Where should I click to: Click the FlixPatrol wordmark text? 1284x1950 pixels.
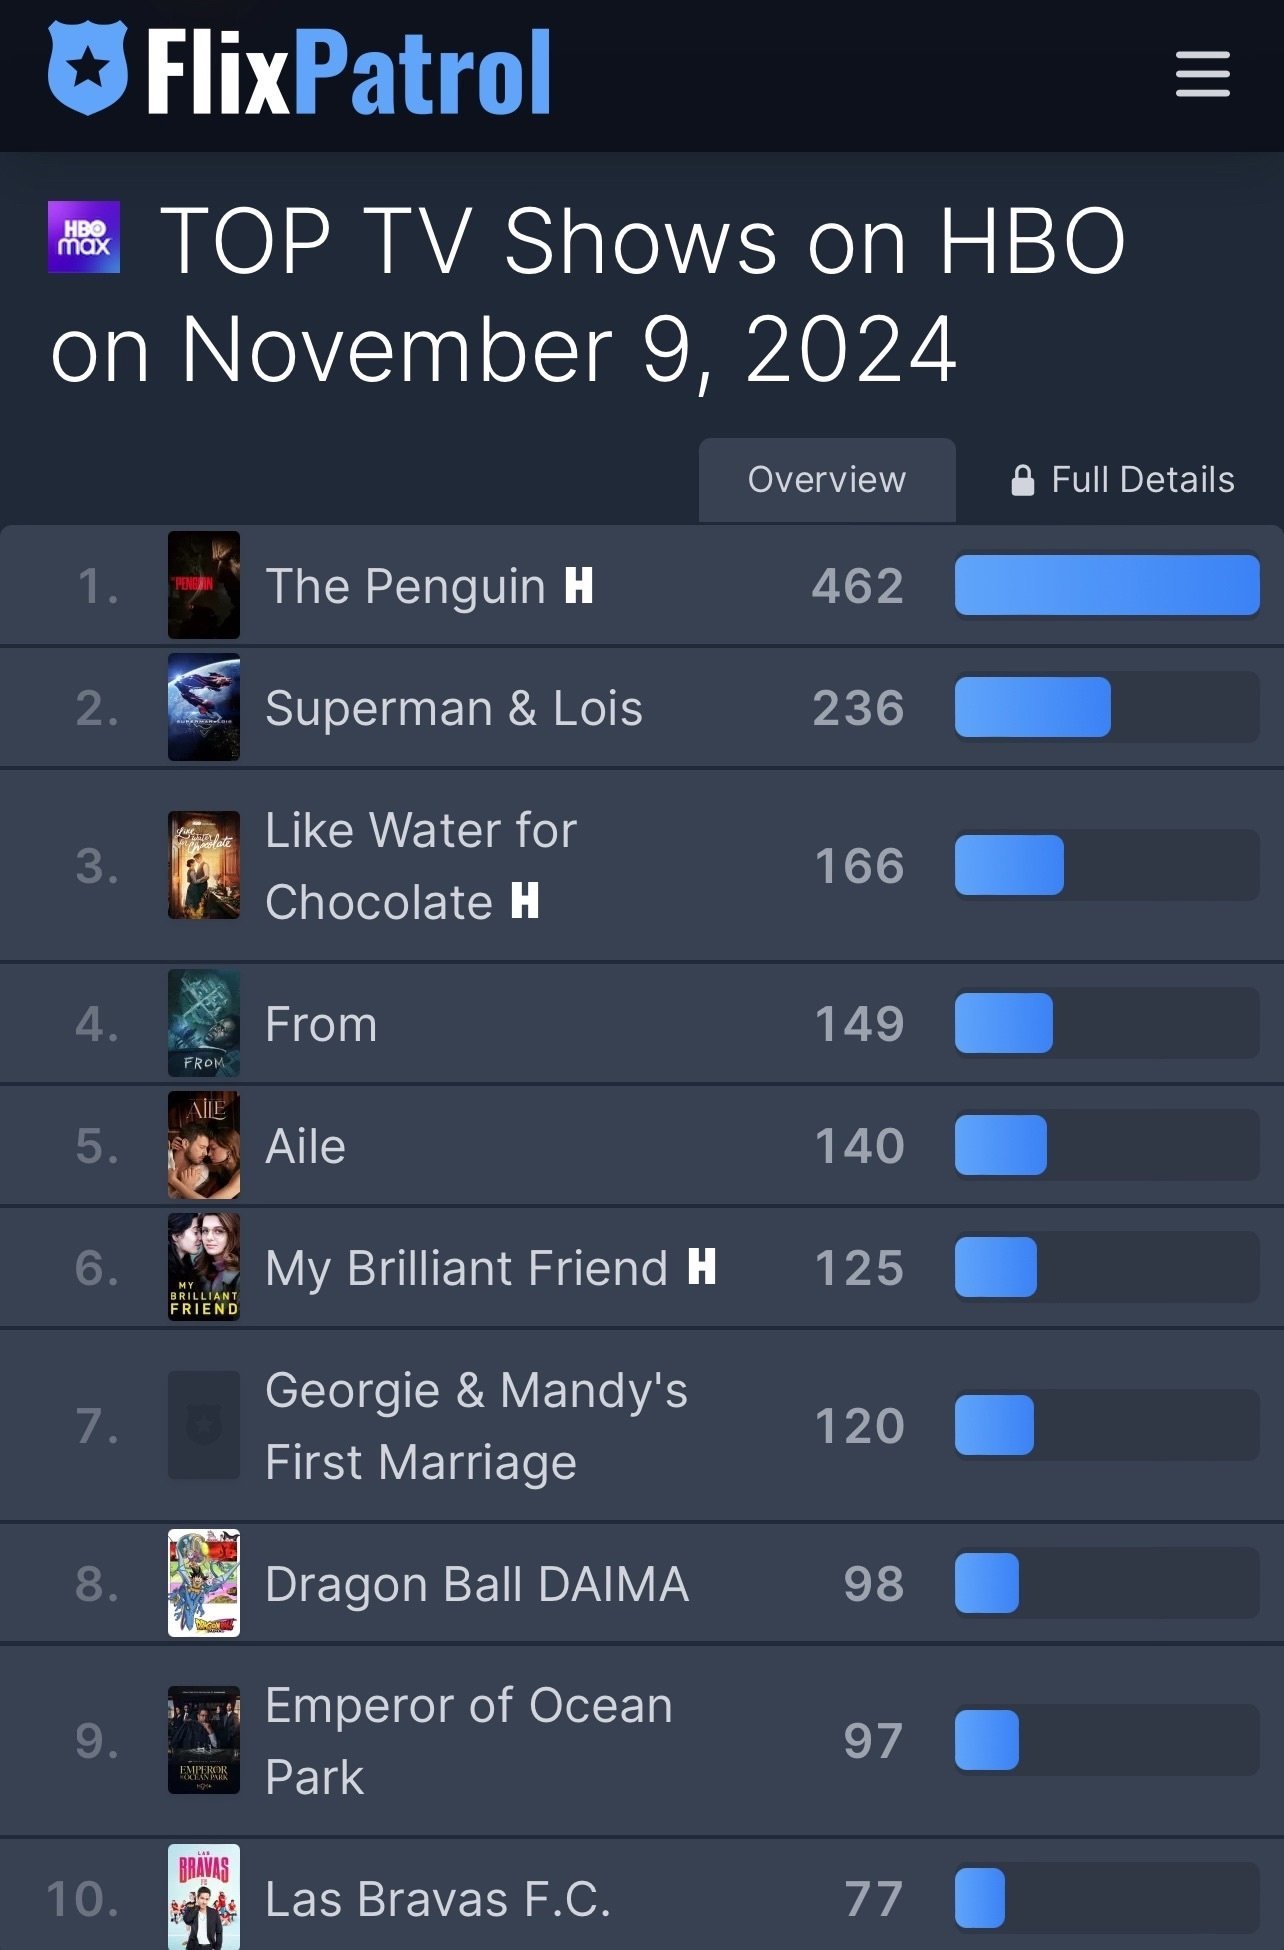(348, 72)
